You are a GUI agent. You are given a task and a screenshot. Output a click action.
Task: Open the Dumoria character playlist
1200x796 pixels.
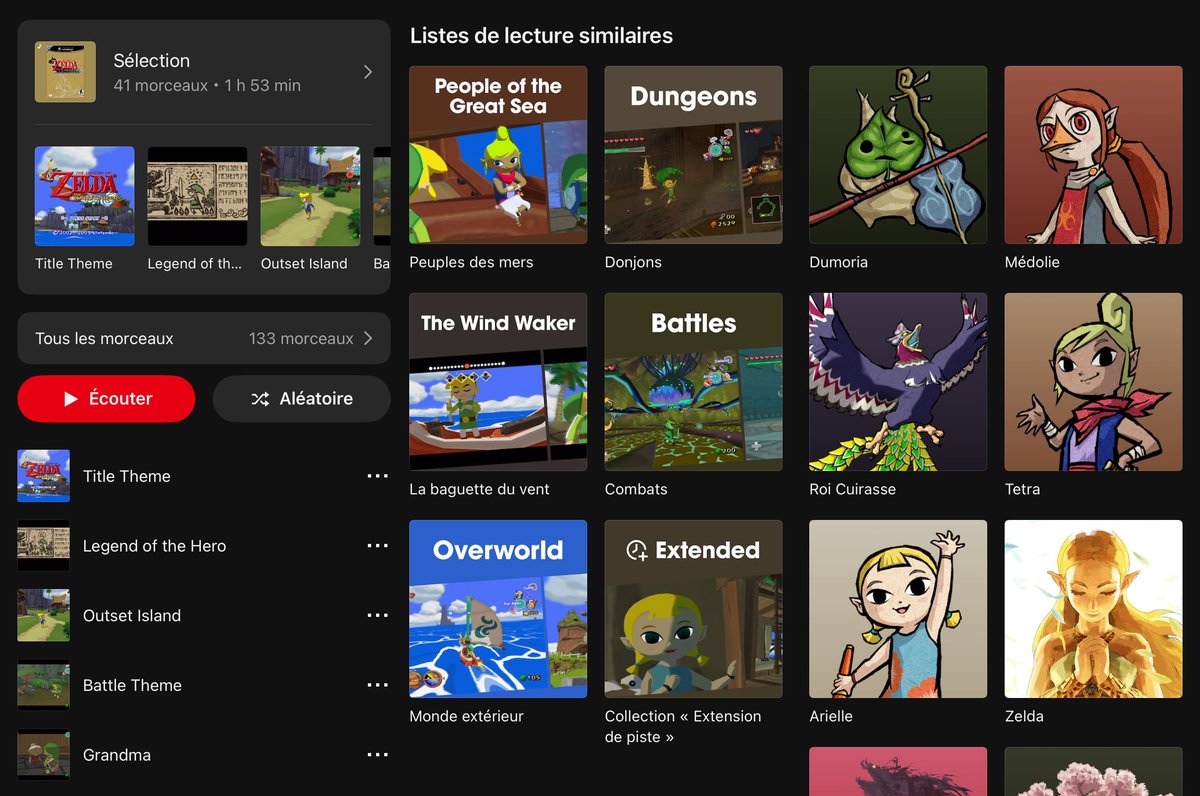tap(898, 155)
